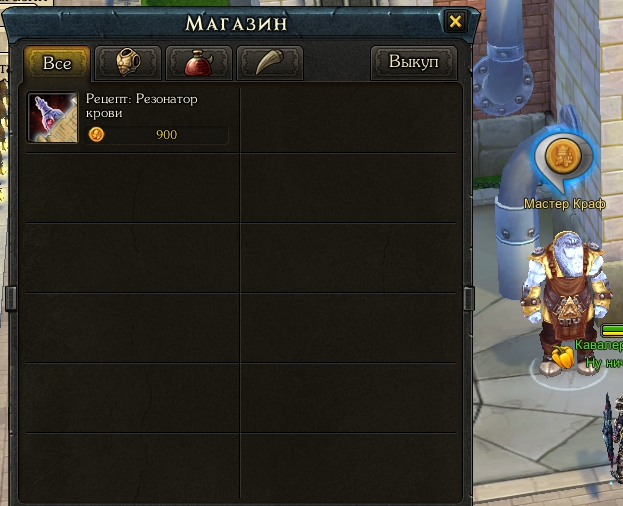This screenshot has height=506, width=623.
Task: Pick up the yellow pepper item
Action: (563, 357)
